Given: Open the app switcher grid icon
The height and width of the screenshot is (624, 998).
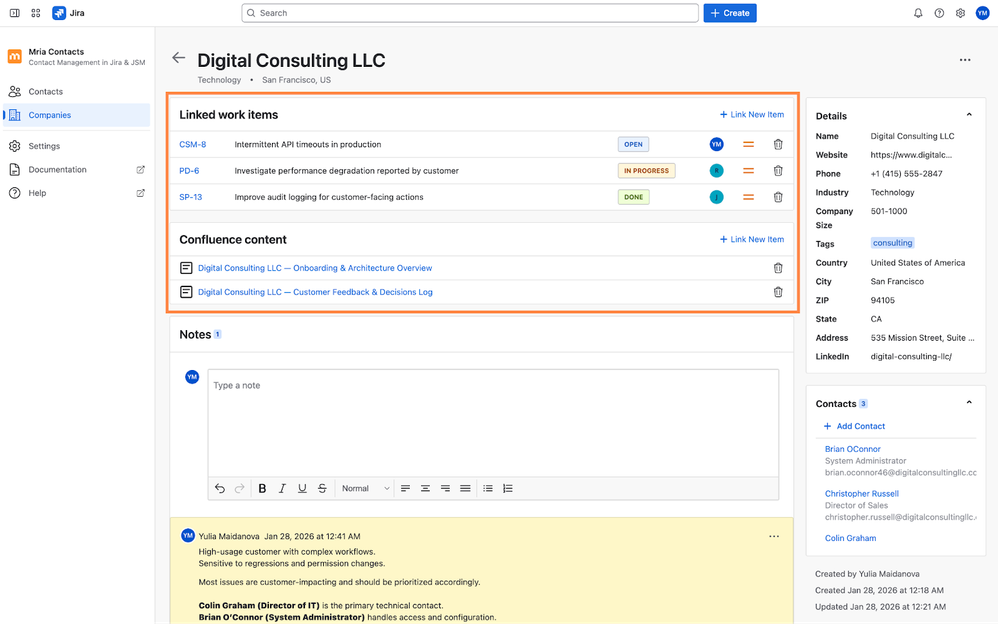Looking at the screenshot, I should pyautogui.click(x=36, y=13).
